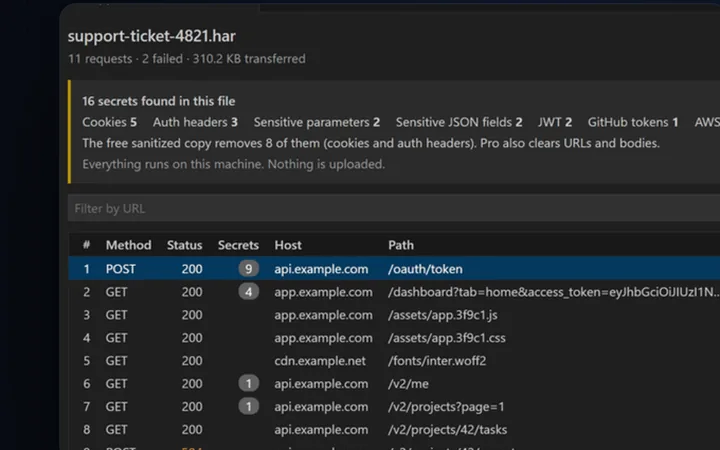Click the Auth headers 3 category
This screenshot has height=450, width=720.
pyautogui.click(x=195, y=122)
